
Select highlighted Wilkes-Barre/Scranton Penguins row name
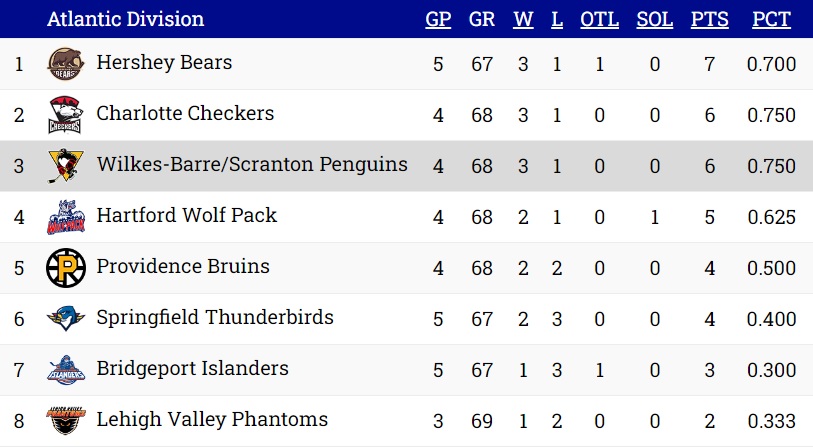point(252,164)
